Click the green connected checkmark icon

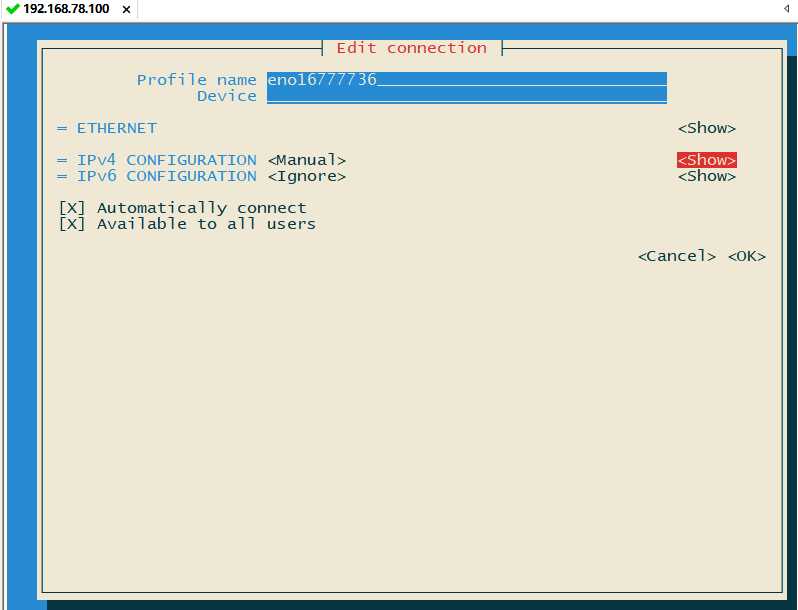[x=13, y=9]
